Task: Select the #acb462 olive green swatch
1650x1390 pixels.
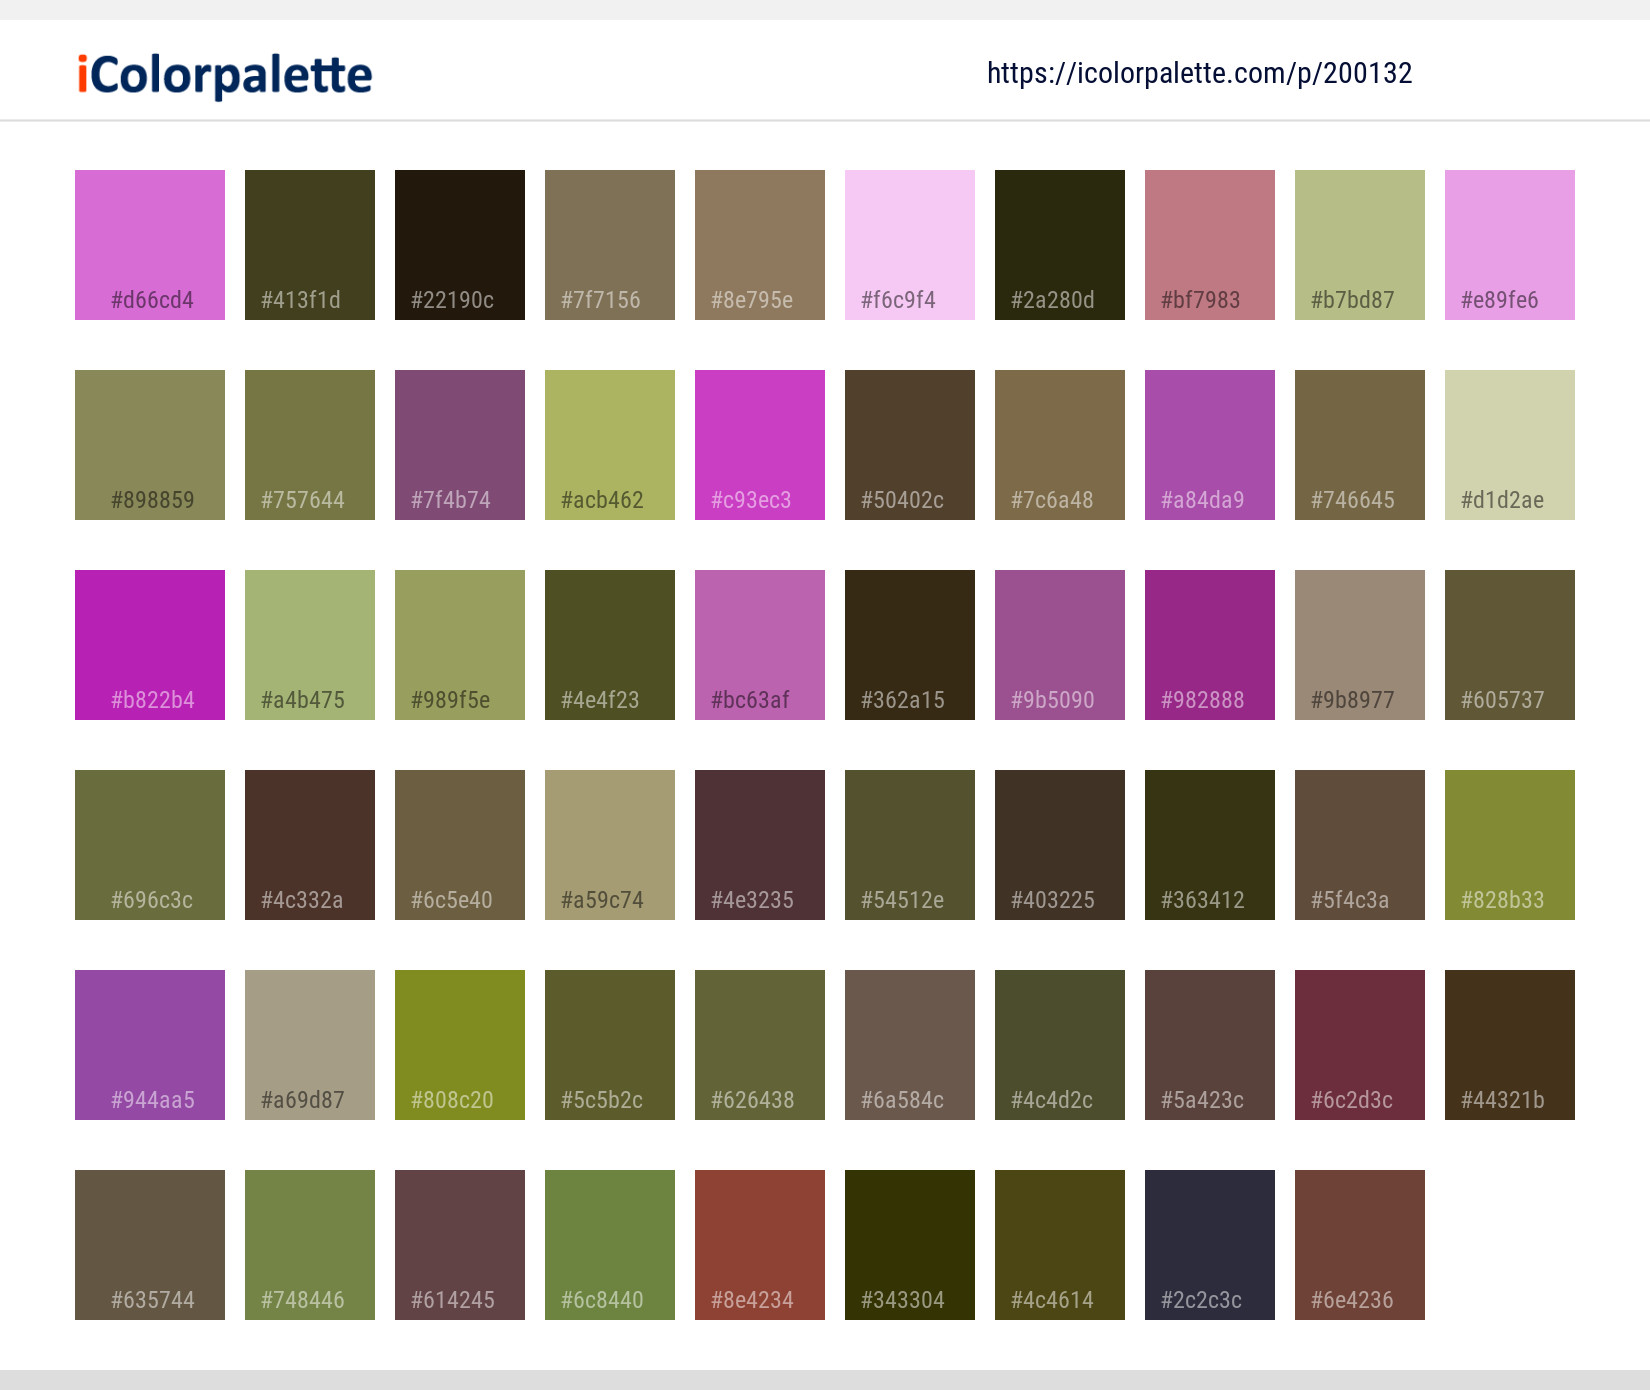Action: coord(609,444)
